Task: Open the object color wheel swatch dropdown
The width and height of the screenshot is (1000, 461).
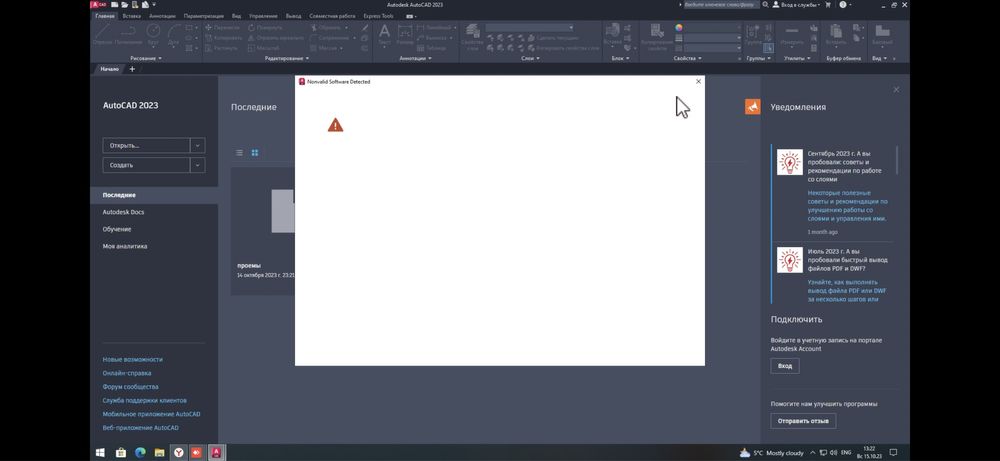Action: coord(679,28)
